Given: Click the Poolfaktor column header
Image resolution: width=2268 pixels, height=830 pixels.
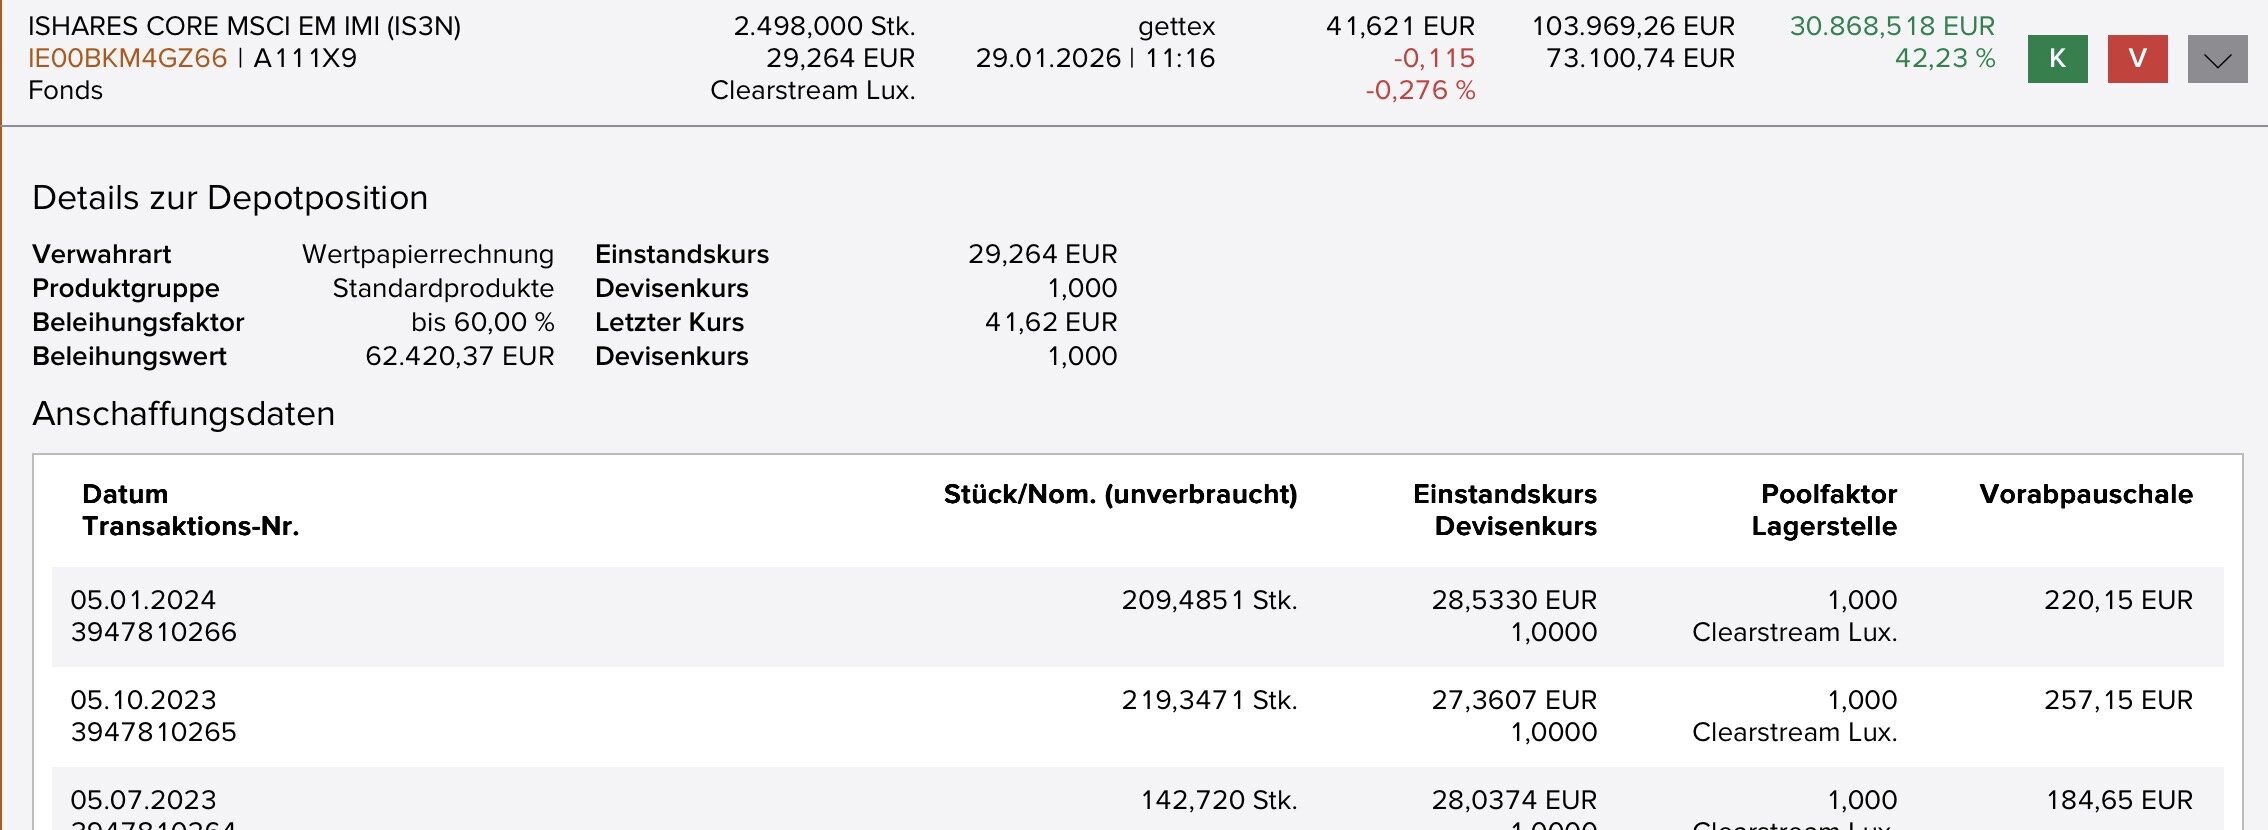Looking at the screenshot, I should click(1828, 494).
